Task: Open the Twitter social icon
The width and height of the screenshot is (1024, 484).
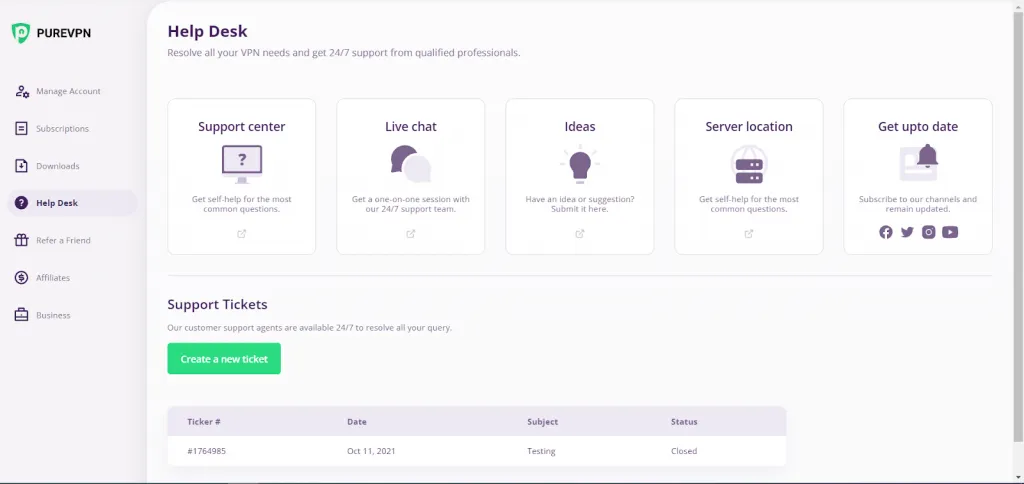Action: pos(907,232)
